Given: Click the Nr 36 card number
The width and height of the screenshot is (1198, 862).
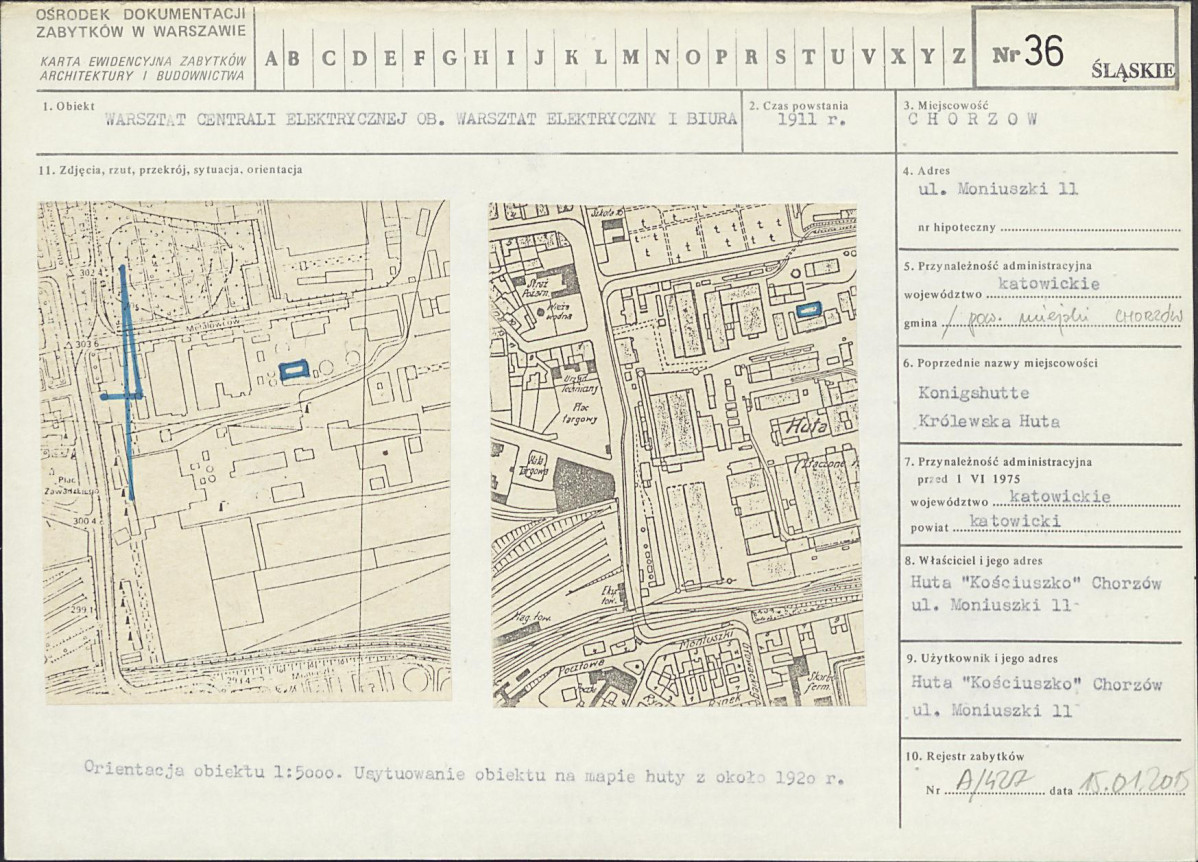Looking at the screenshot, I should pos(1028,53).
